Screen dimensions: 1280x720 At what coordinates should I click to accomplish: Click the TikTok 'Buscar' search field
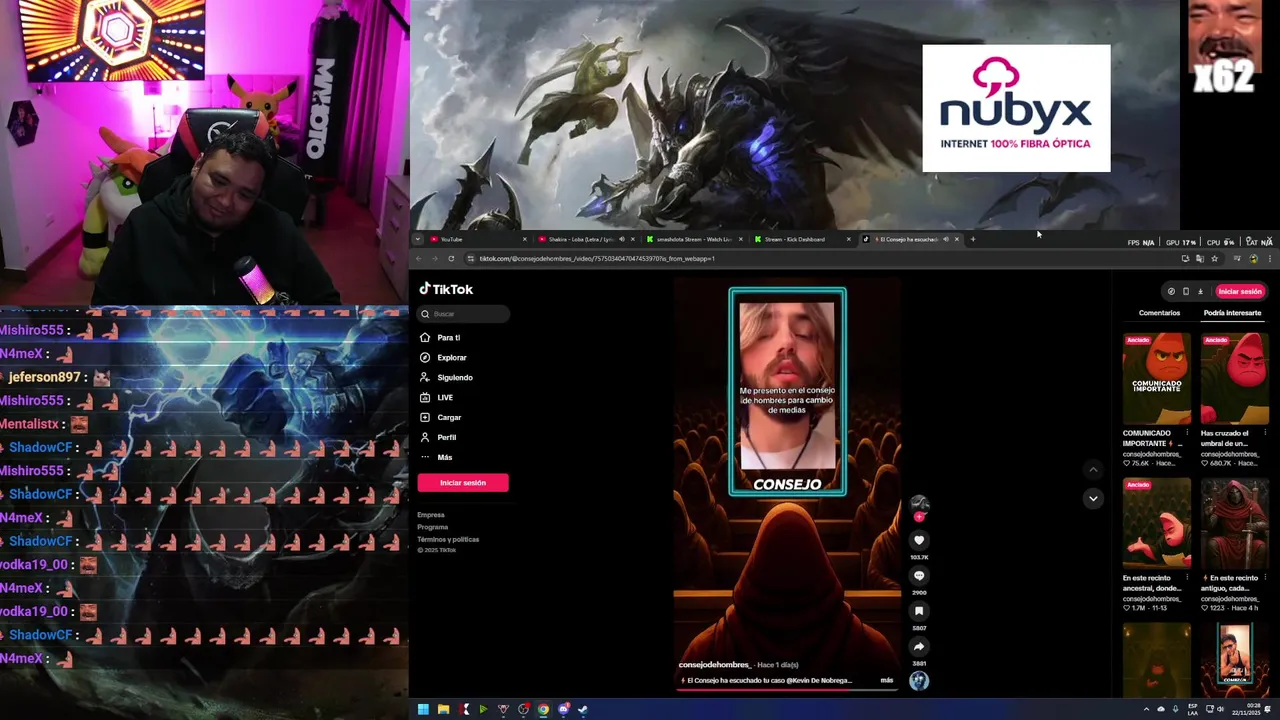464,314
